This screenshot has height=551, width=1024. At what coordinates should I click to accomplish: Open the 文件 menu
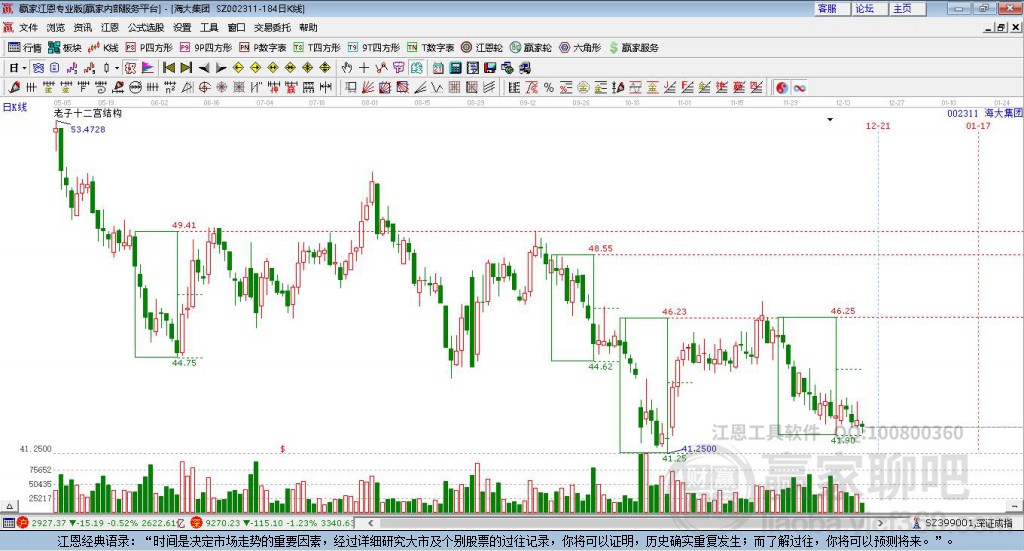point(29,27)
